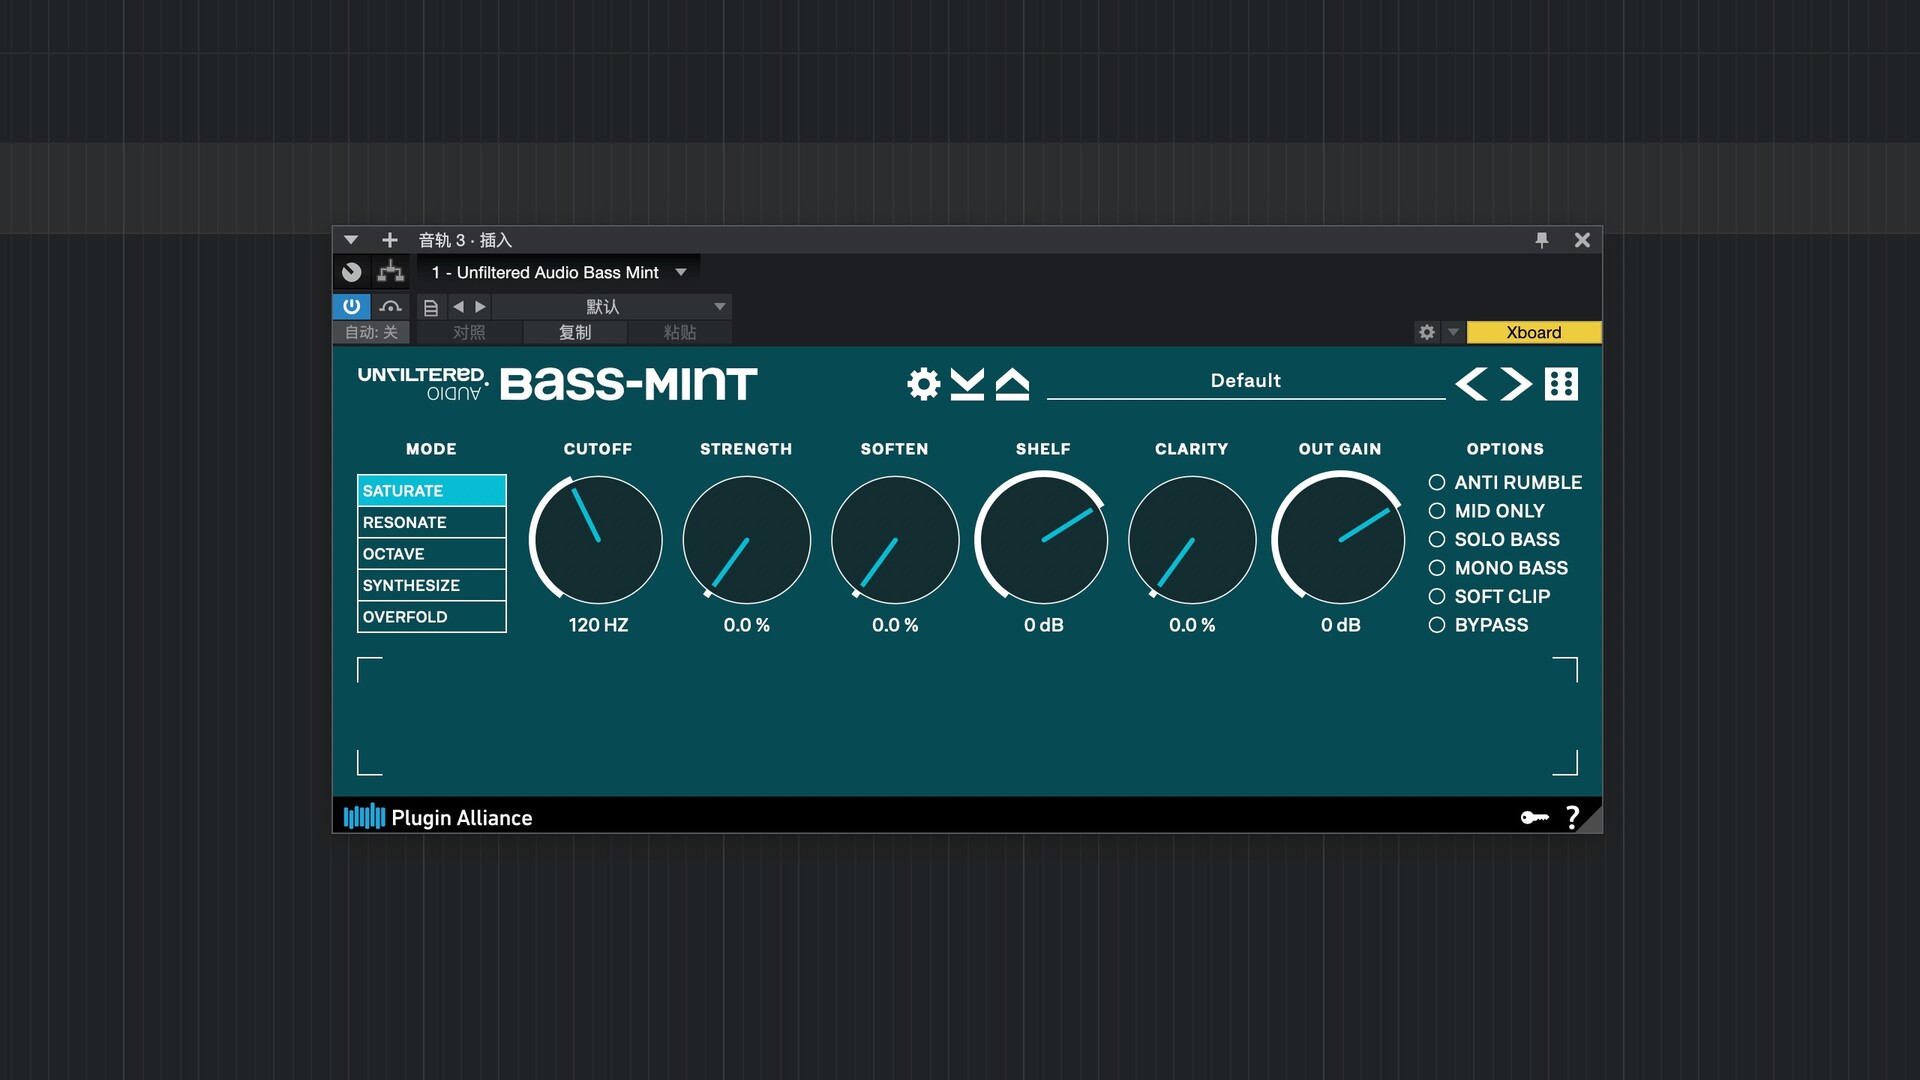
Task: Enable the Bypass option
Action: pyautogui.click(x=1478, y=625)
